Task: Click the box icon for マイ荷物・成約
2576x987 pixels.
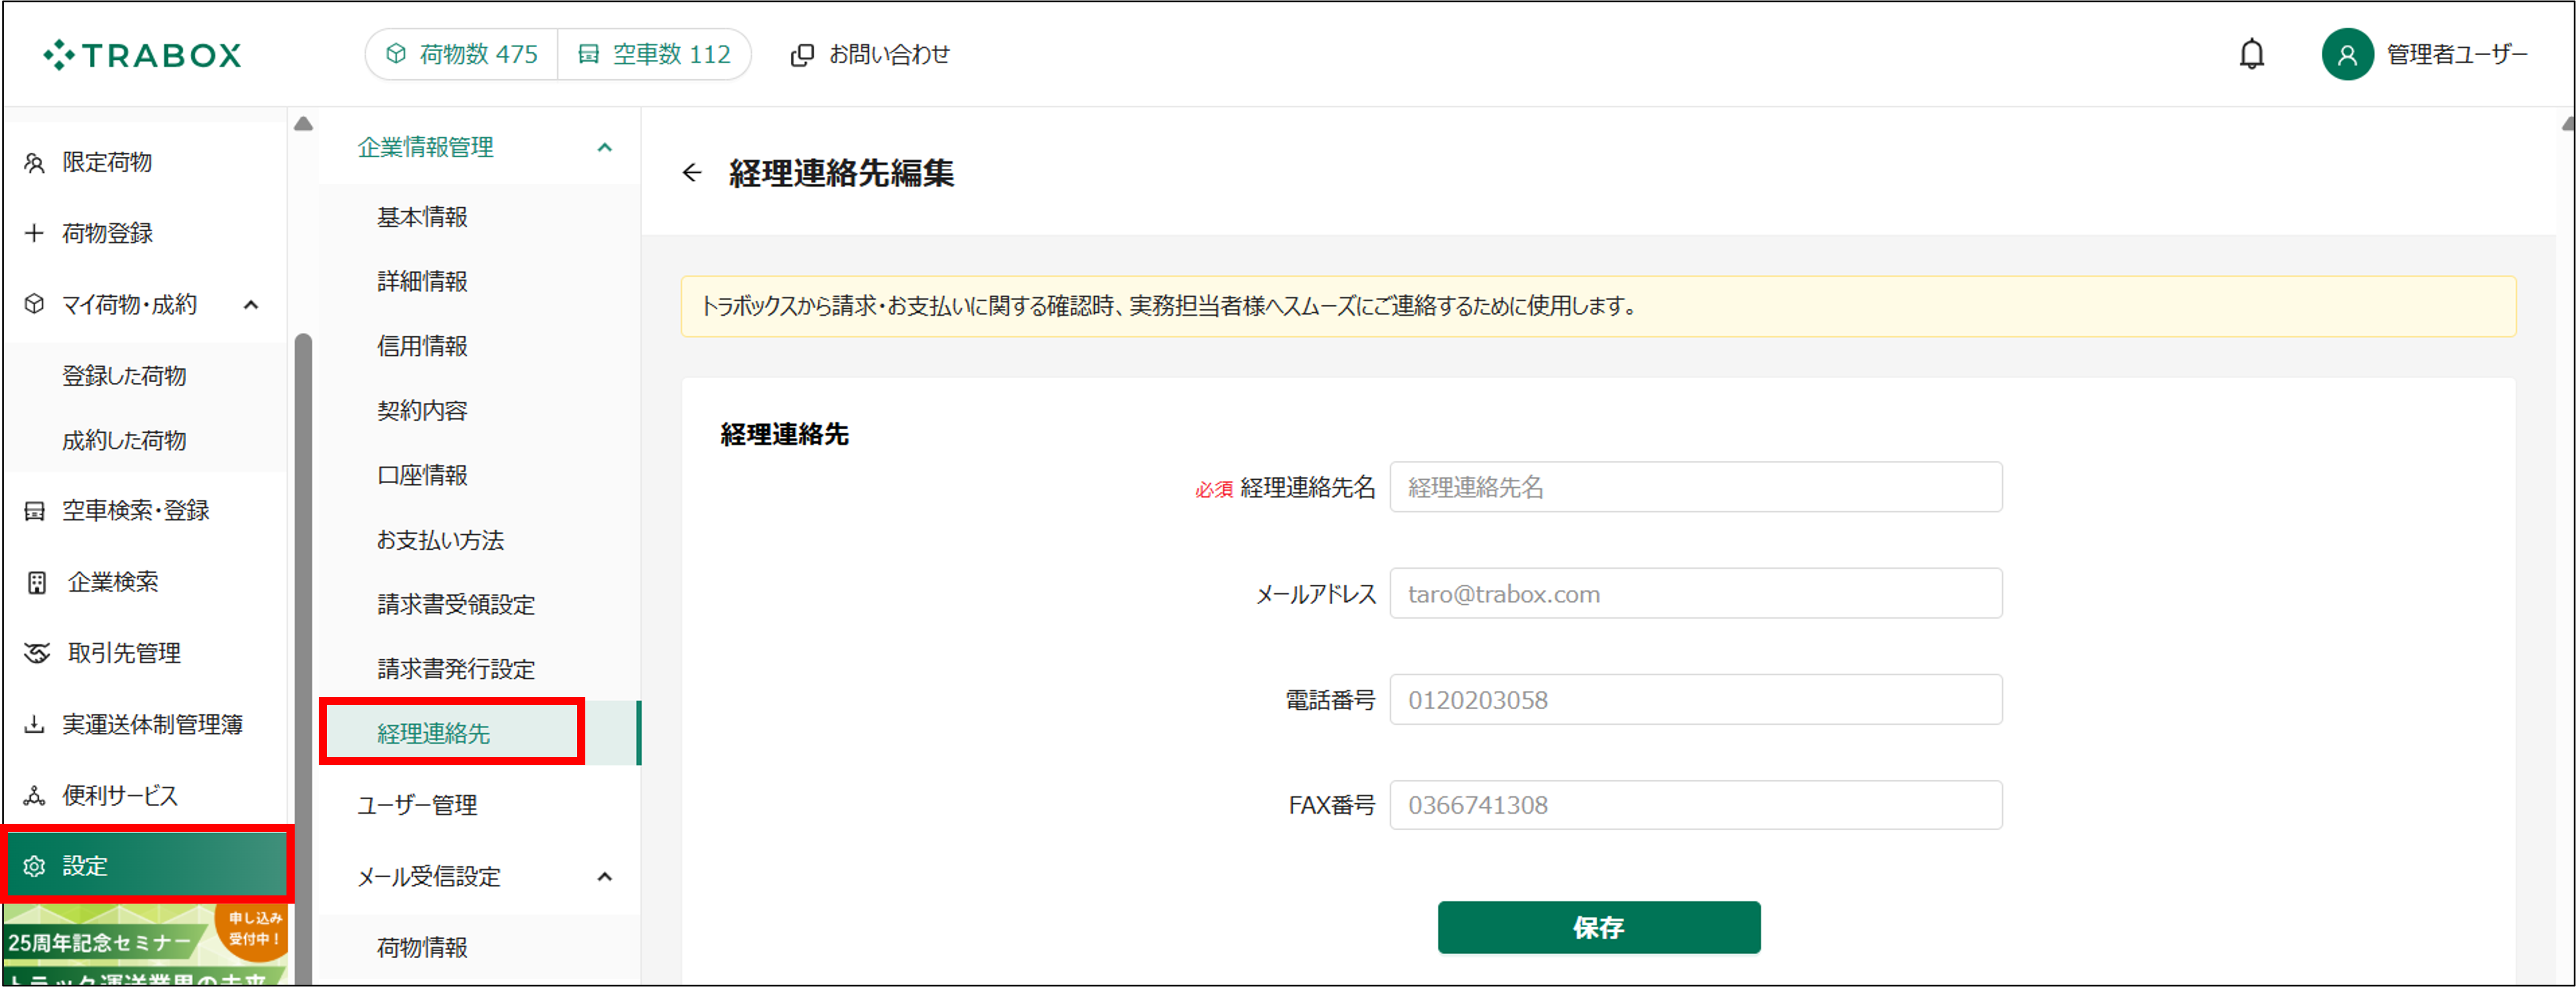Action: click(x=34, y=304)
